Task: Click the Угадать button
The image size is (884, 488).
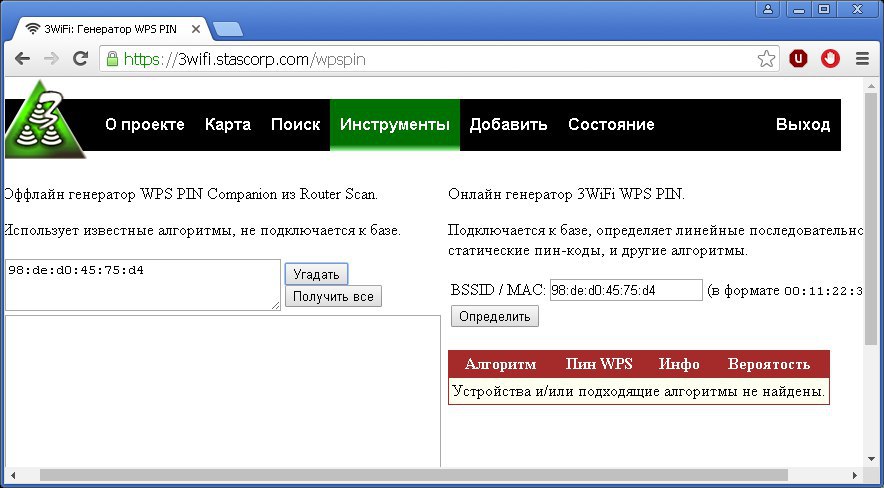Action: tap(316, 274)
